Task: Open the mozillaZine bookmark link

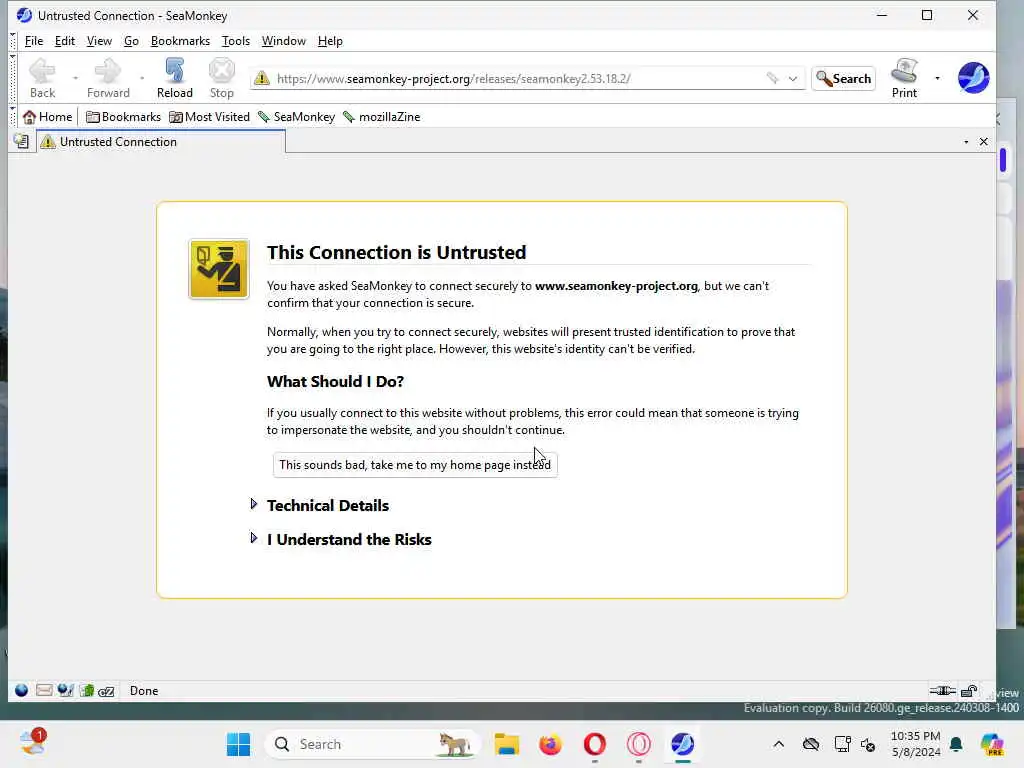Action: pos(382,117)
